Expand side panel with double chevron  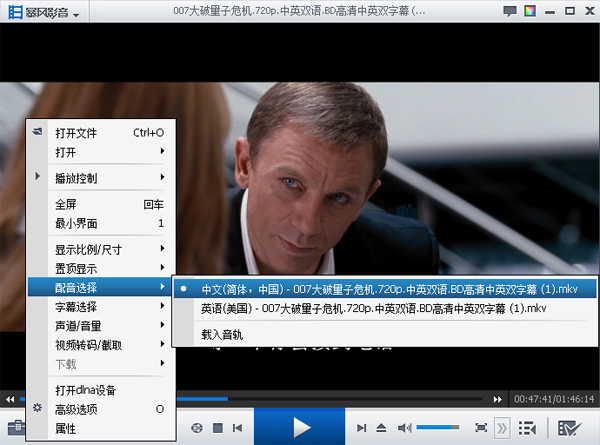(x=502, y=428)
